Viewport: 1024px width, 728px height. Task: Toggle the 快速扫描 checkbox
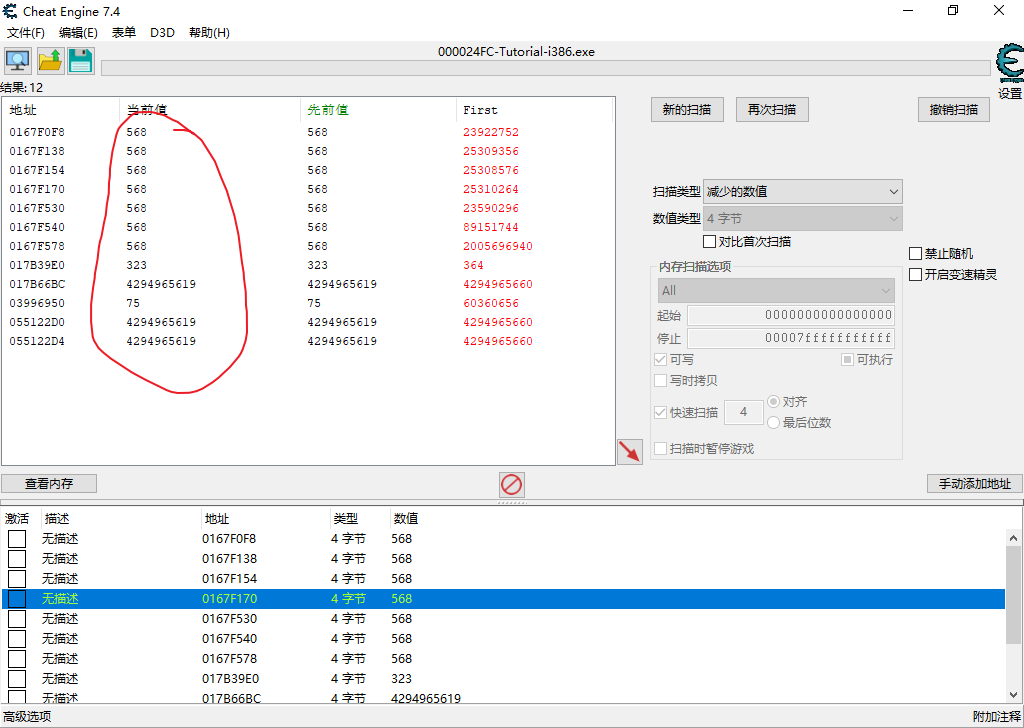[x=660, y=413]
